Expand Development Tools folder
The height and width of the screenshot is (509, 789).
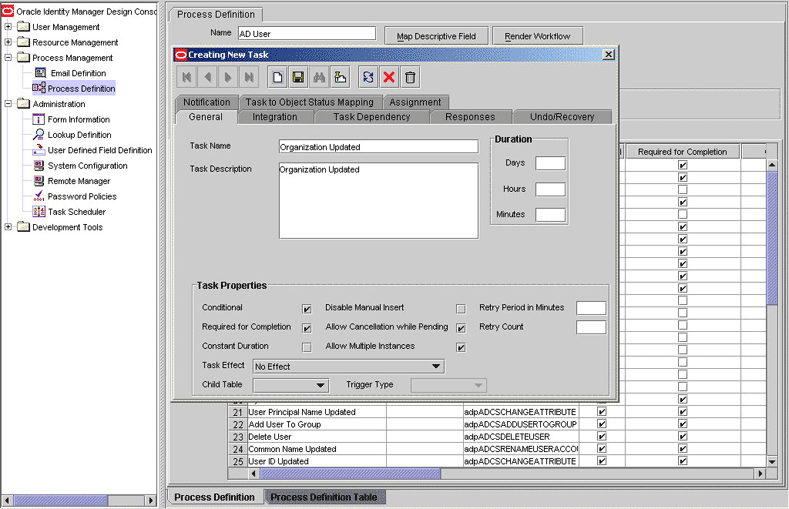tap(8, 227)
